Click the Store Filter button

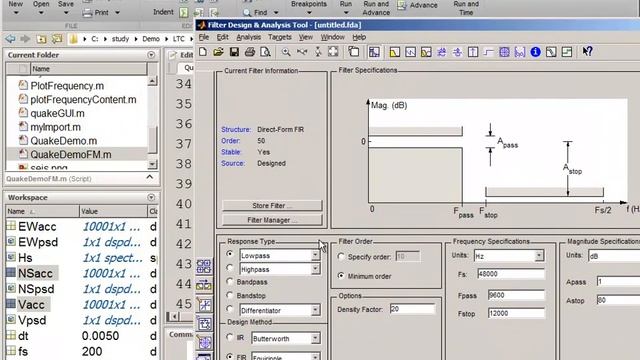coord(272,205)
